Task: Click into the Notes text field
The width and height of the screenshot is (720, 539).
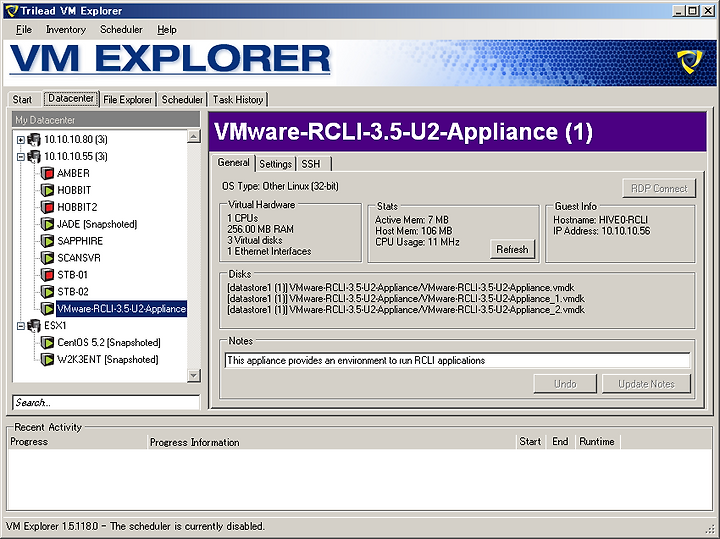Action: point(457,360)
